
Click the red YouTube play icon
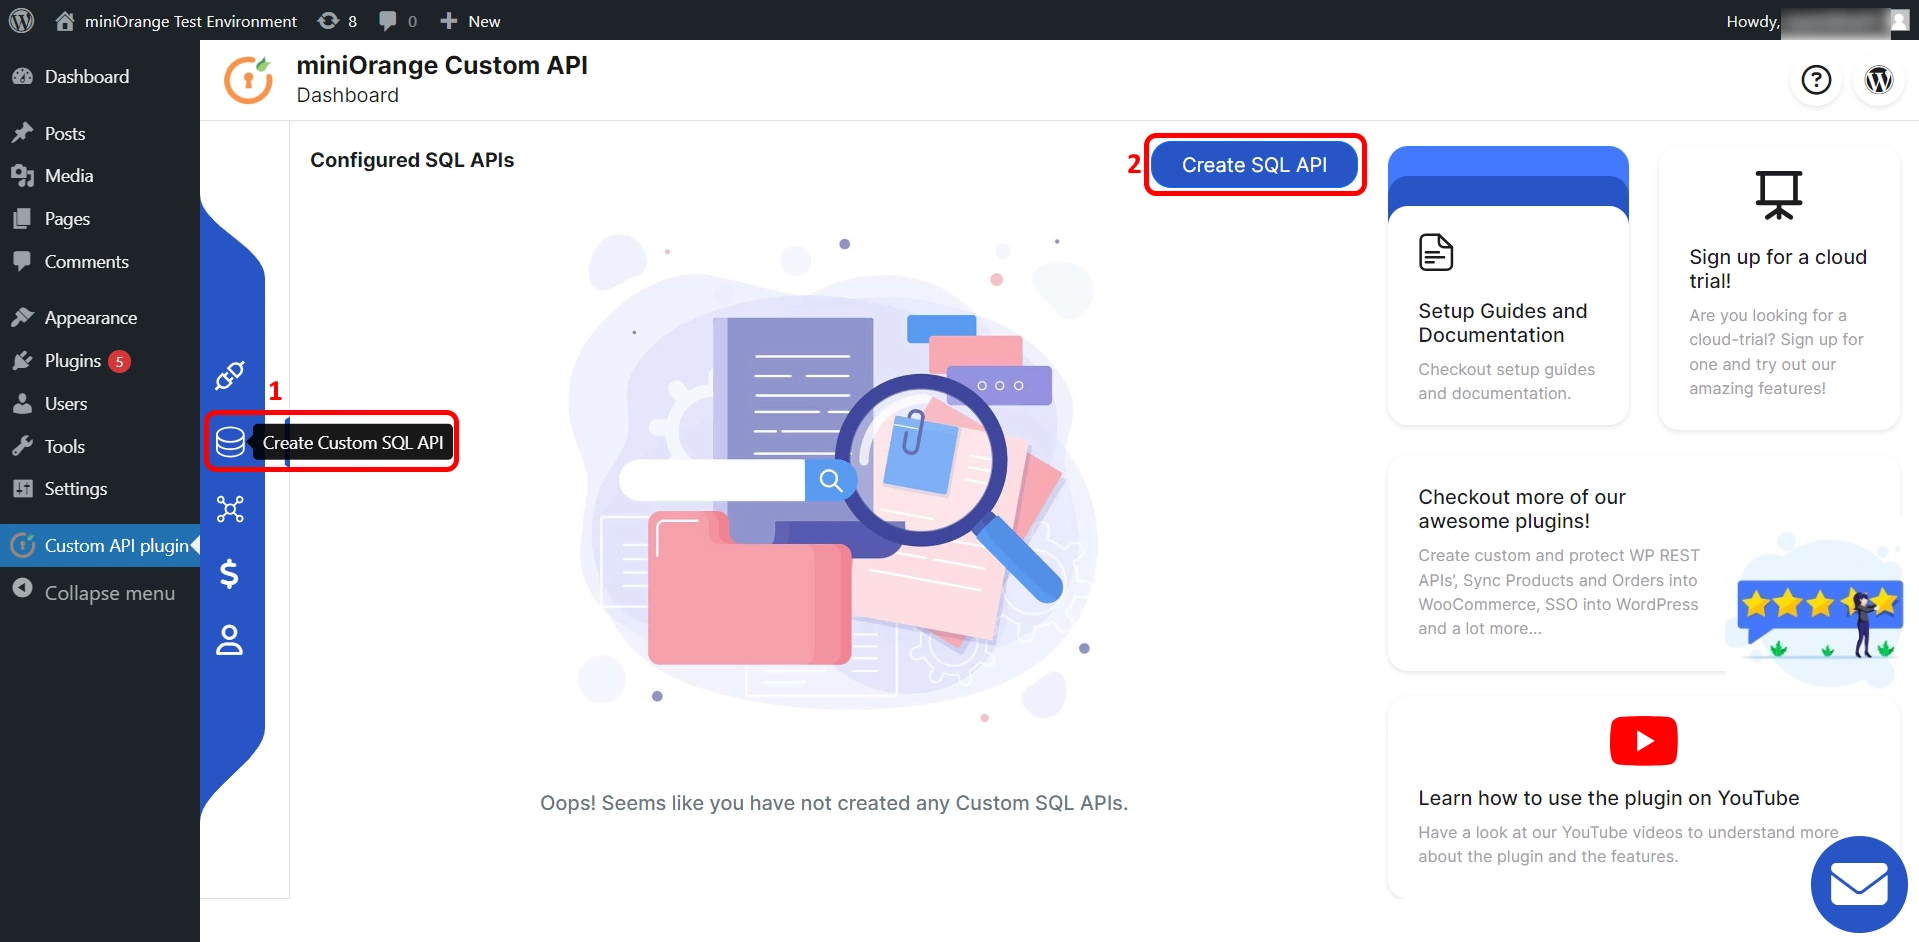(1643, 741)
